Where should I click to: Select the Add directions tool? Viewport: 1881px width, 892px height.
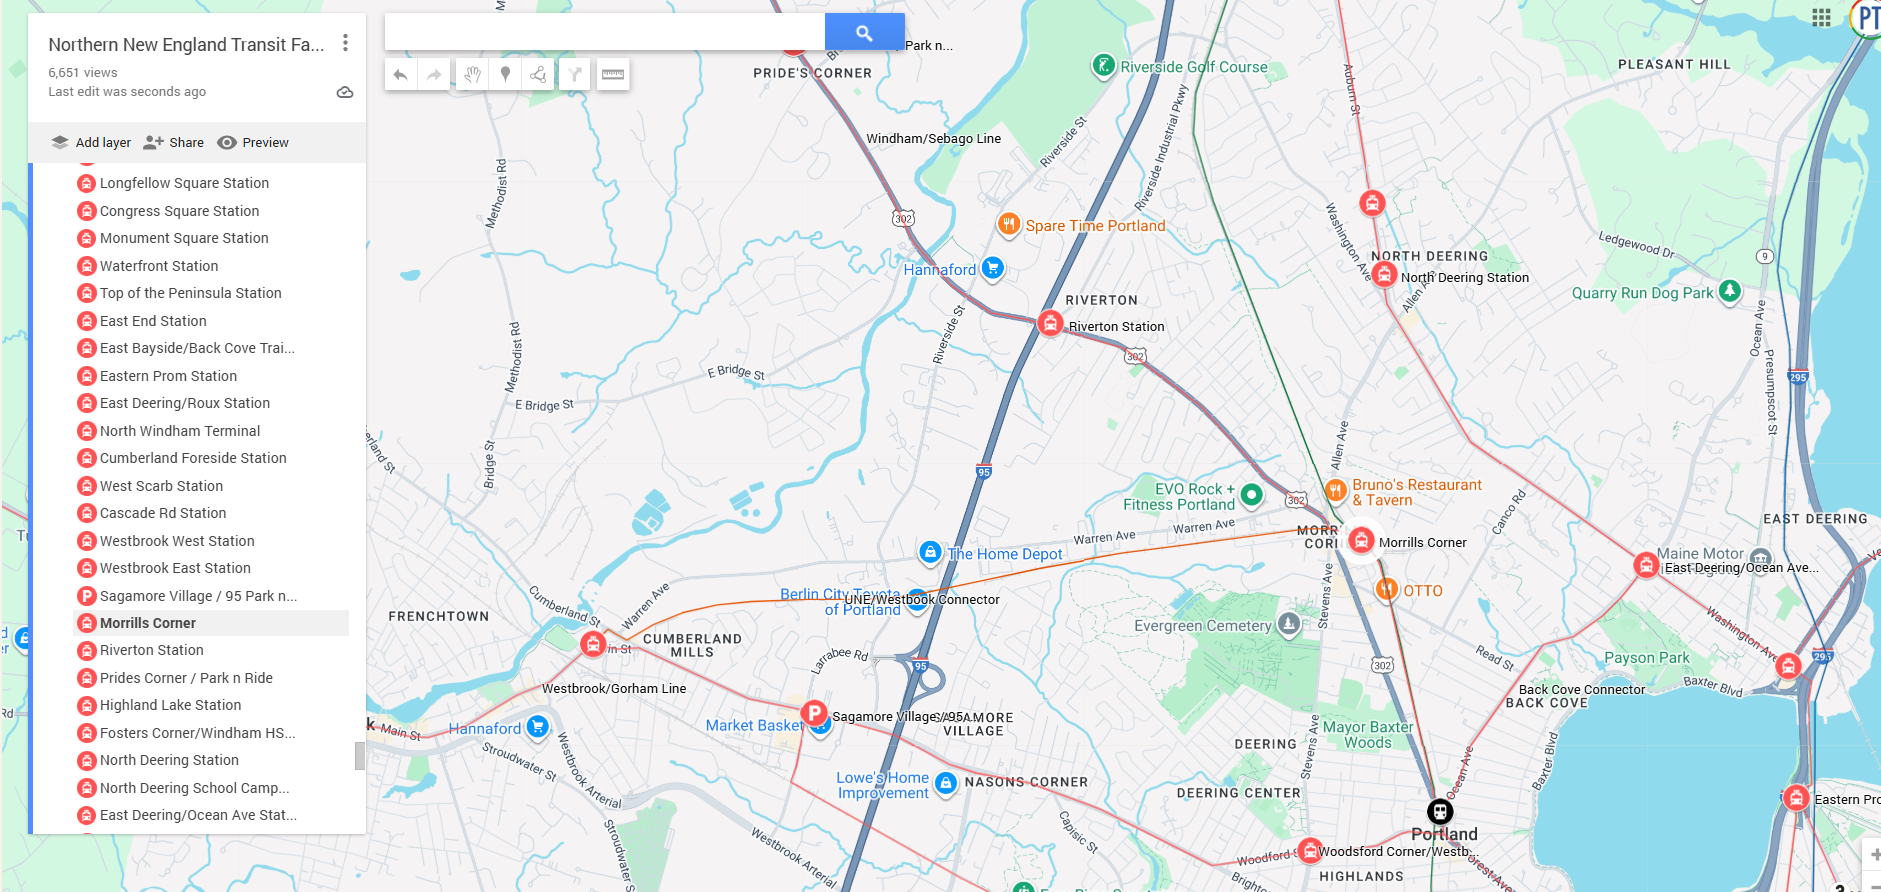pos(575,75)
